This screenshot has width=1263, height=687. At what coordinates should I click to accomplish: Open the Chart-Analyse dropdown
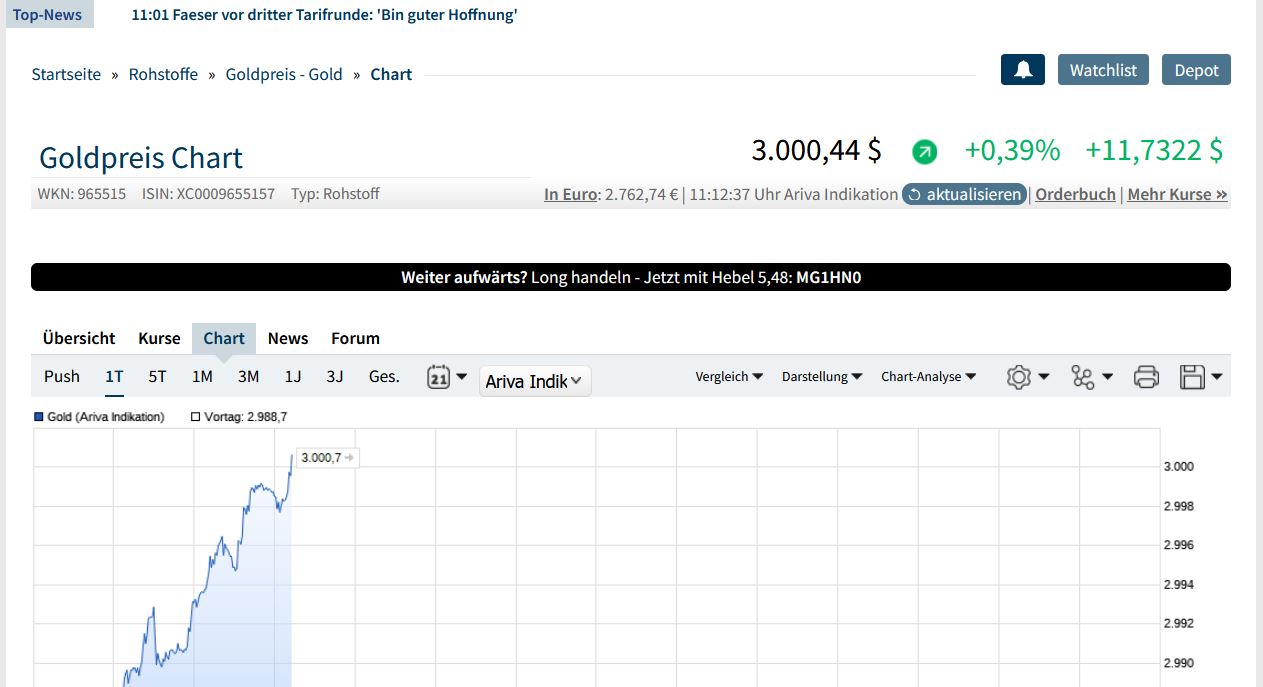[x=929, y=377]
